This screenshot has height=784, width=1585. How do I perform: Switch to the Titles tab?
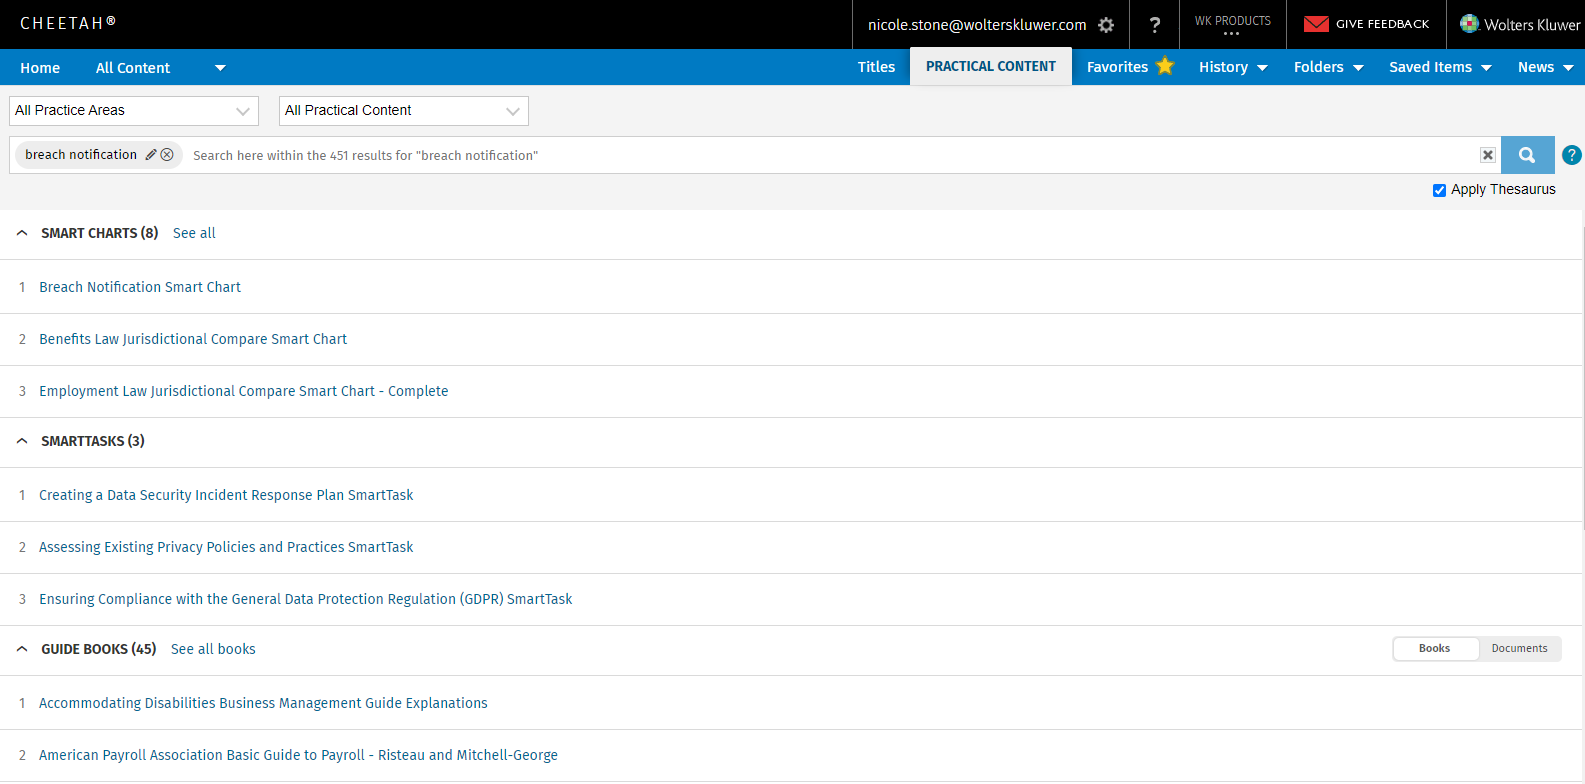point(876,67)
